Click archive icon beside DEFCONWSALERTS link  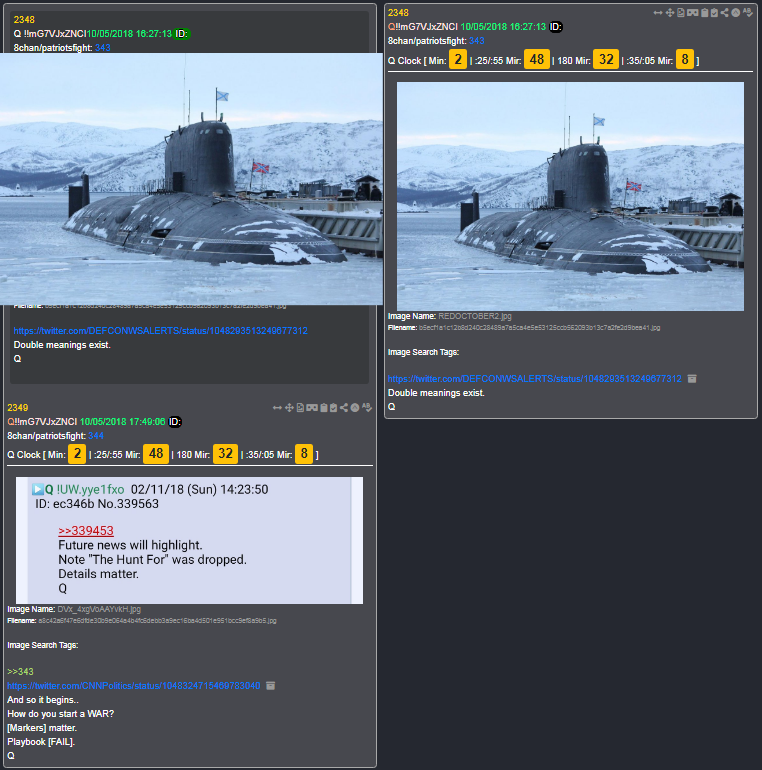pyautogui.click(x=692, y=379)
